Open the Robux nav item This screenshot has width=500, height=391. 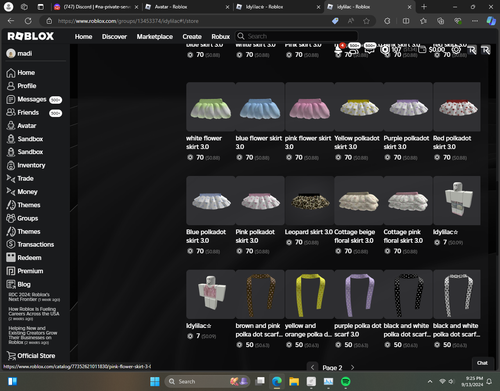click(221, 37)
